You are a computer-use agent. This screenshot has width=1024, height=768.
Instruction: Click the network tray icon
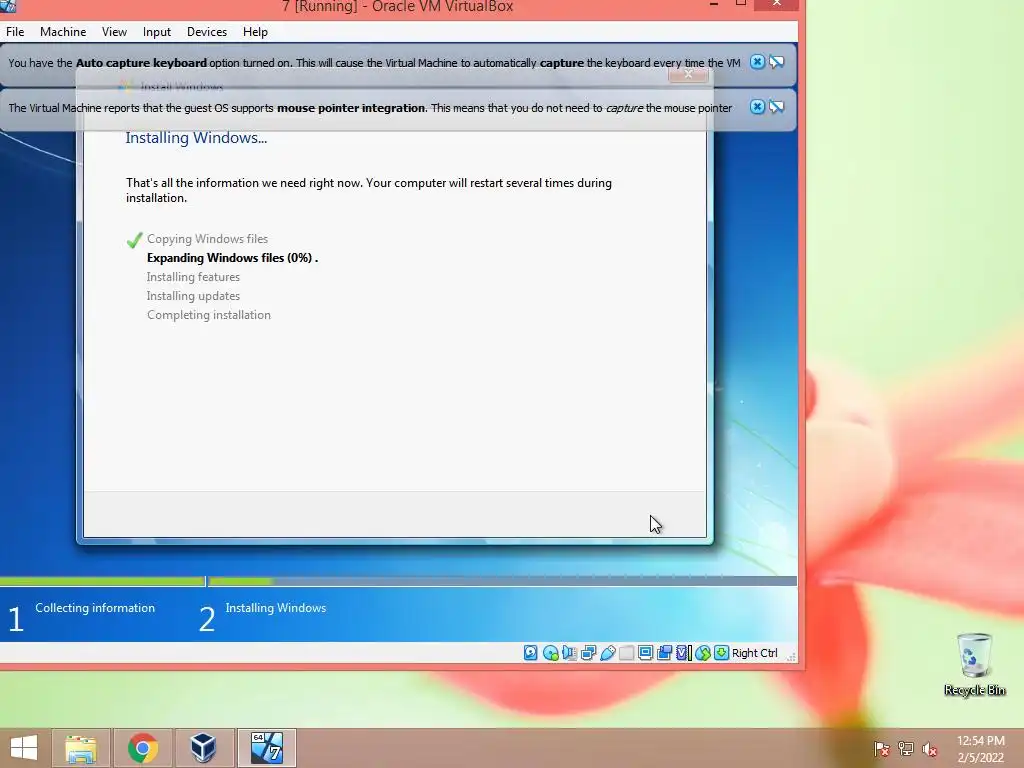click(x=906, y=749)
